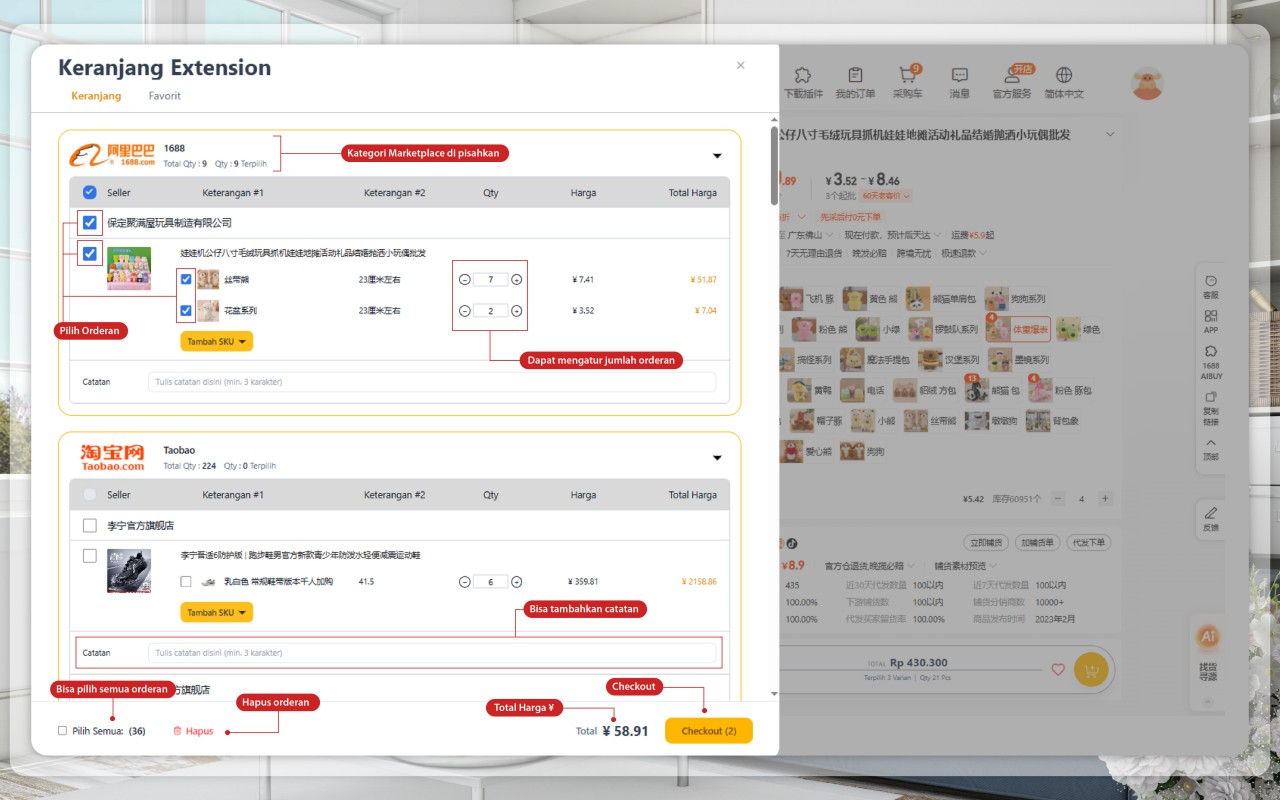Select the 熊猫 包 variant swatch
The image size is (1280, 800).
(x=994, y=390)
